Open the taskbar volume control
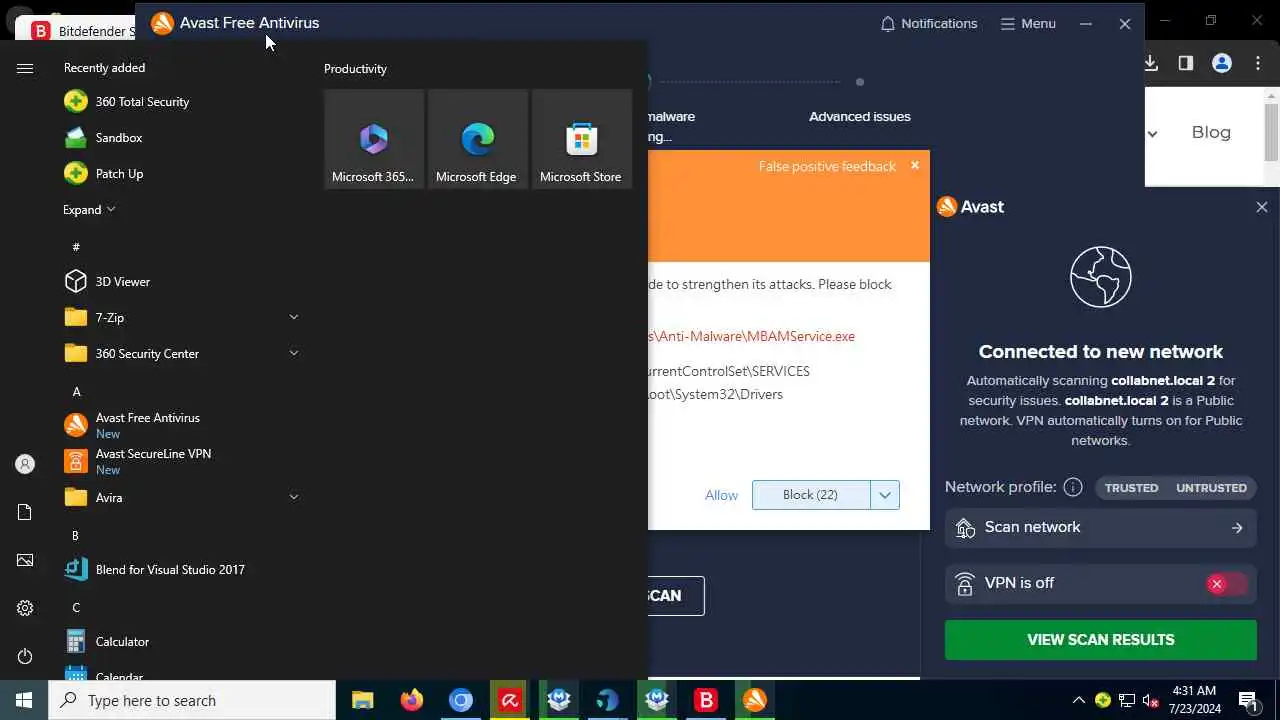 coord(1151,700)
